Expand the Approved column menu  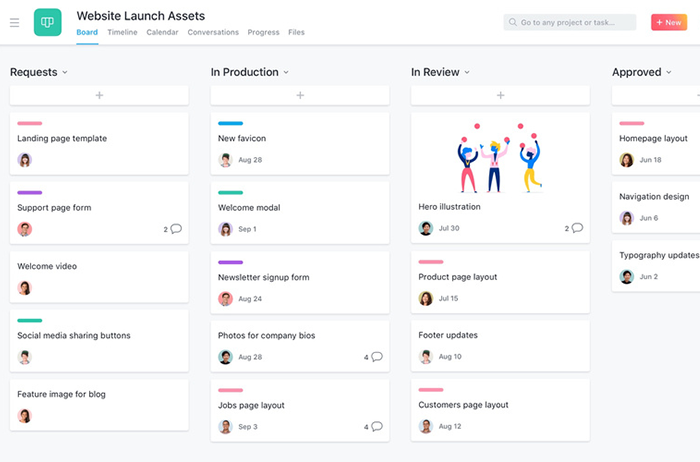click(669, 72)
